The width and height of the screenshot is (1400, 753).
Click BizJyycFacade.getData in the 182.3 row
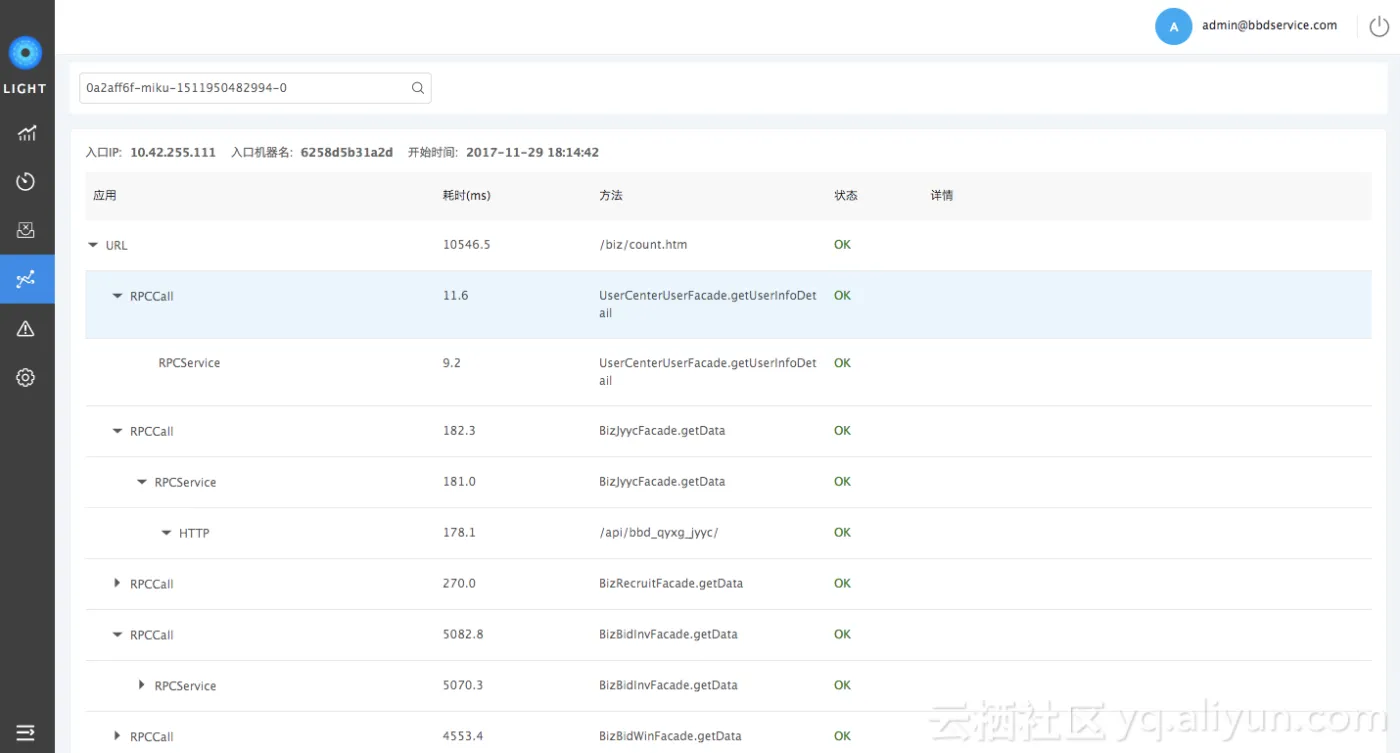(x=662, y=430)
